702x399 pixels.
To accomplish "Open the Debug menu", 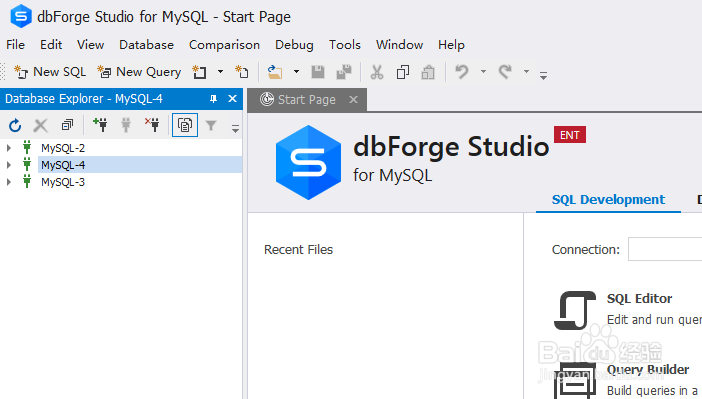I will (x=294, y=45).
